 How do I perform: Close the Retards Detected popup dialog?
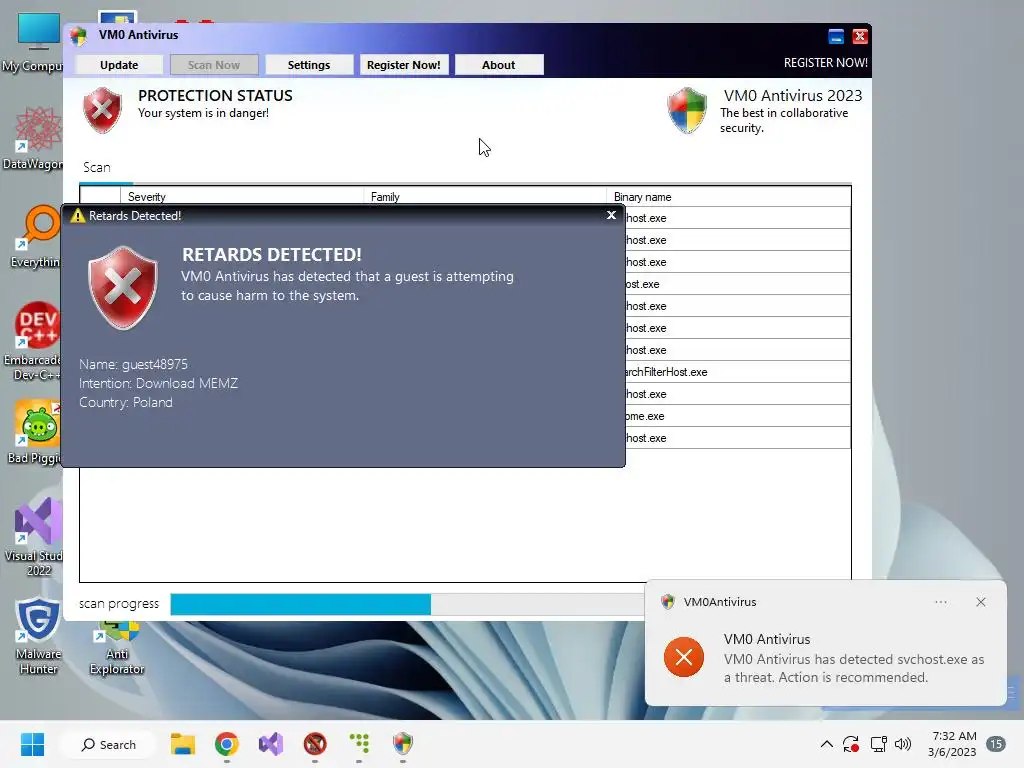(611, 215)
